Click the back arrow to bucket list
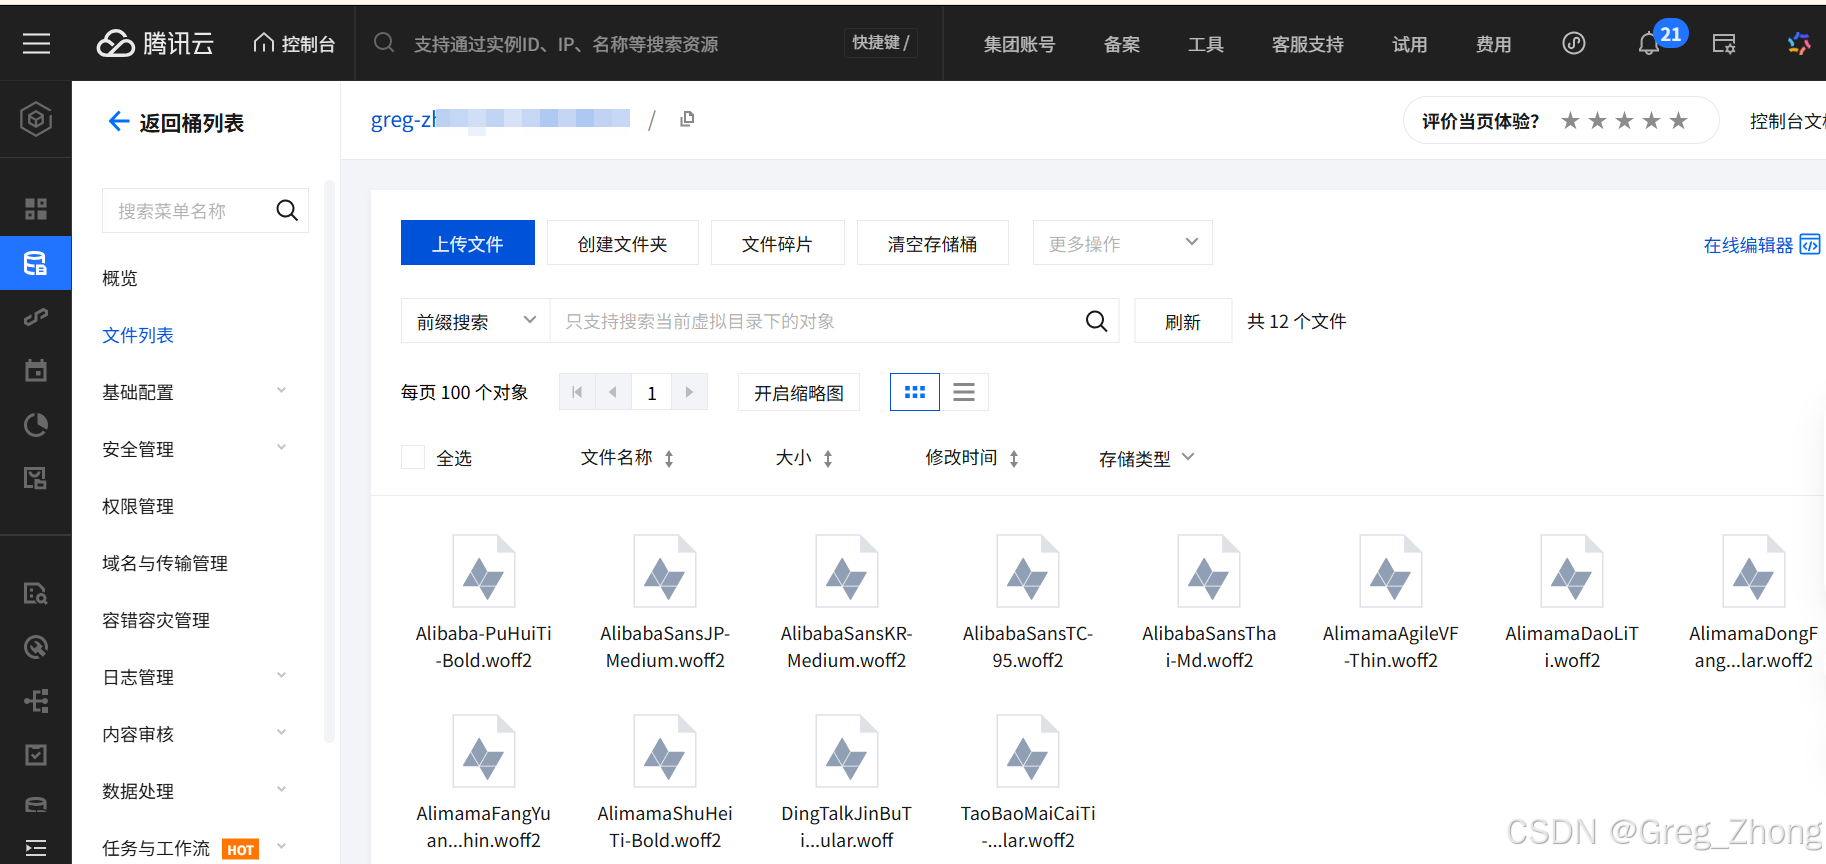This screenshot has width=1826, height=864. coord(119,122)
